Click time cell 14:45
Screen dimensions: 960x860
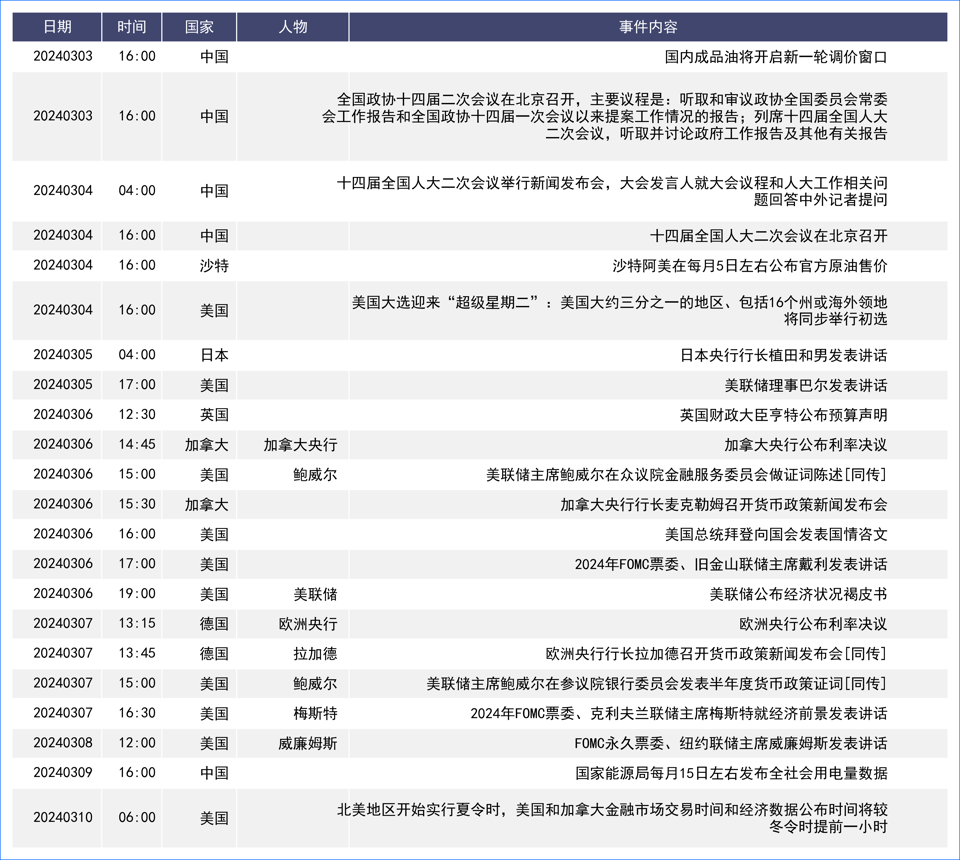click(137, 444)
